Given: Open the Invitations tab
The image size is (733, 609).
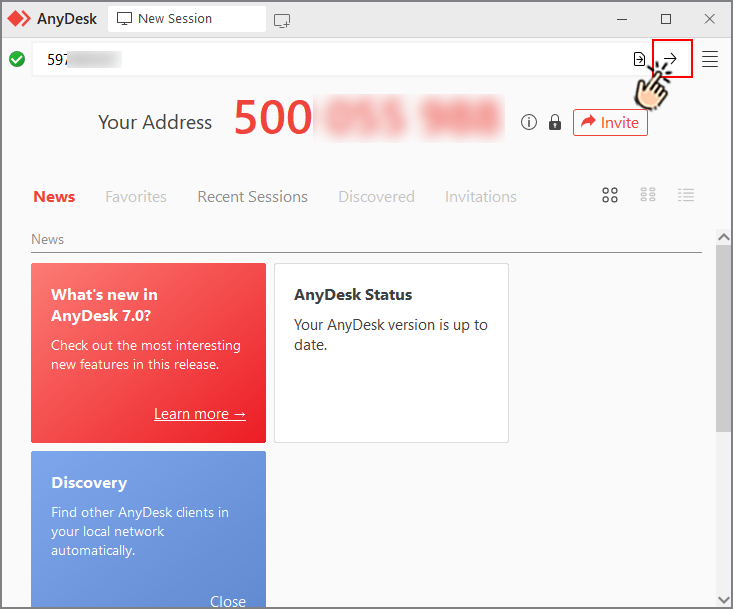Looking at the screenshot, I should 481,197.
